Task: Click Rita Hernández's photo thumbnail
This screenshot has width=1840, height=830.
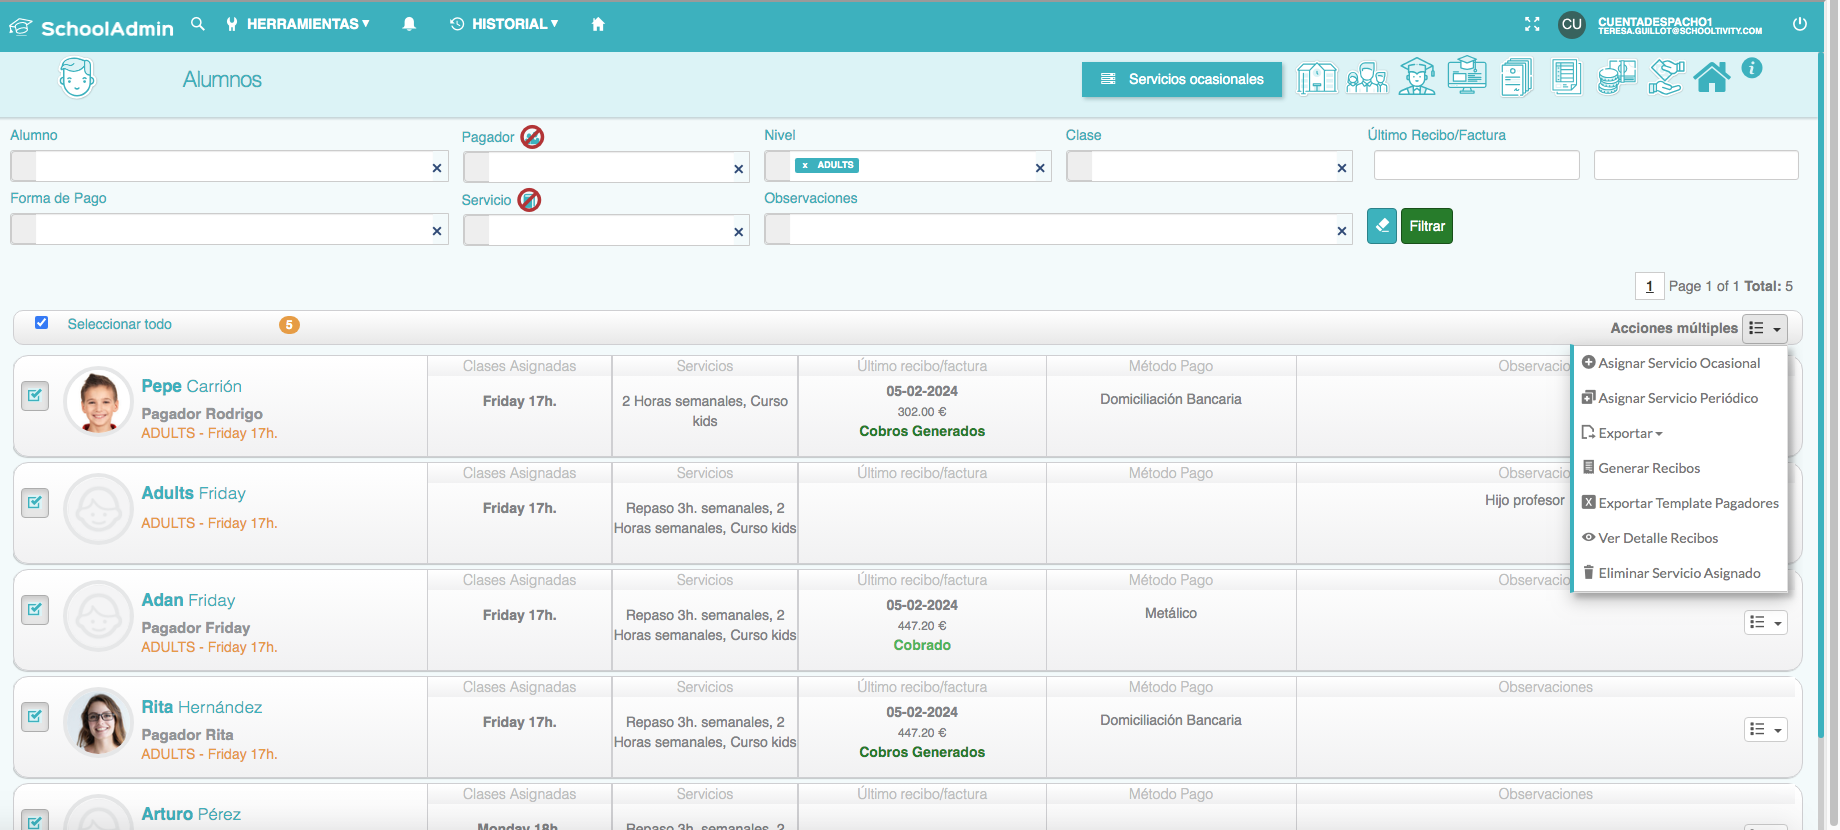Action: point(98,722)
